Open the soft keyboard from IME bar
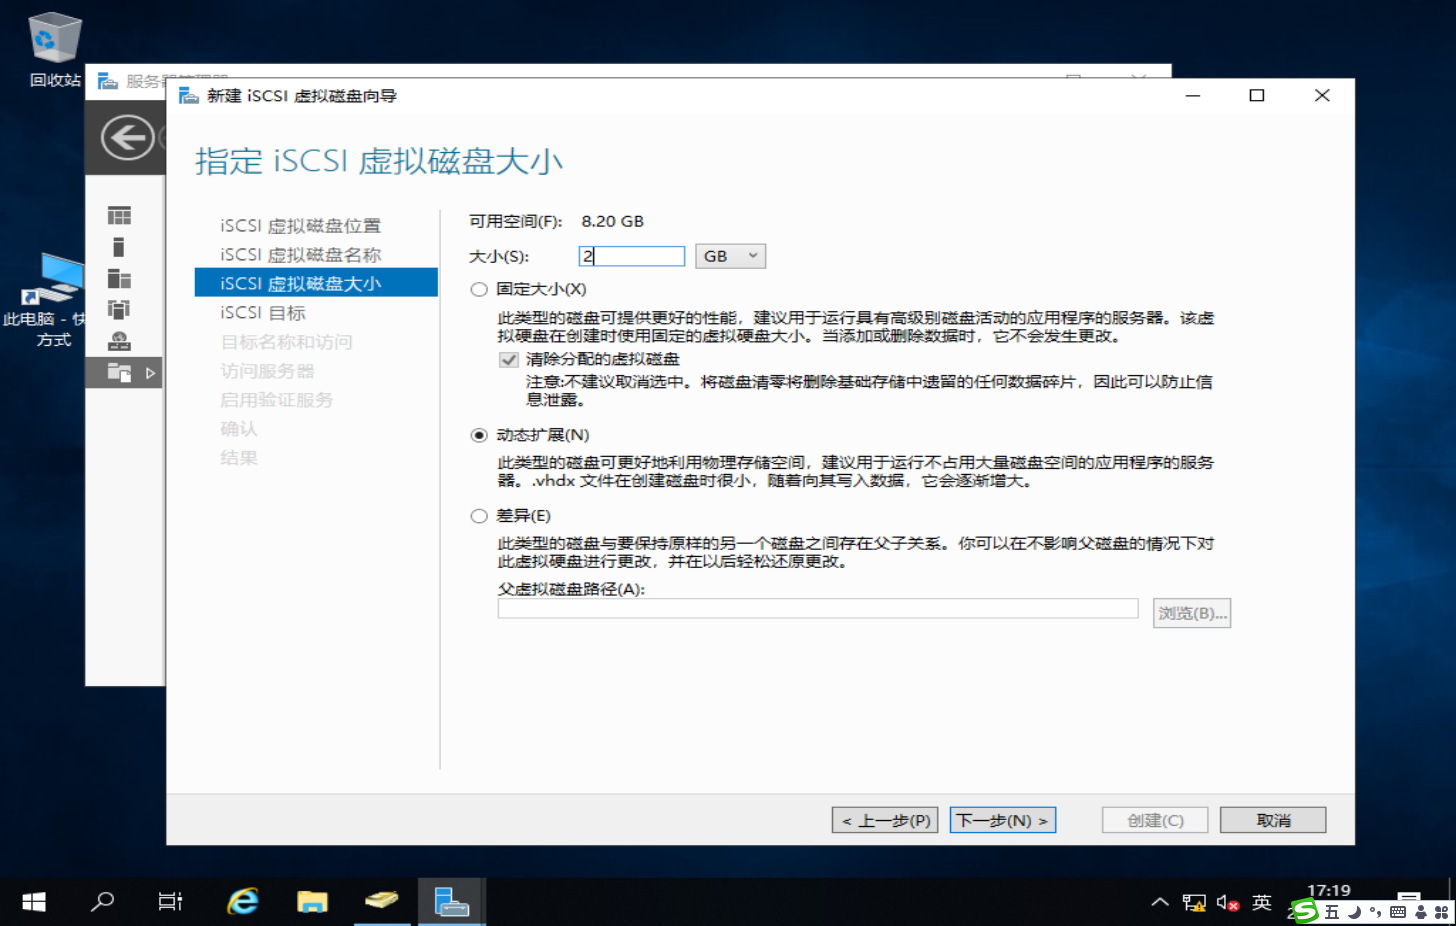The width and height of the screenshot is (1456, 926). tap(1398, 912)
